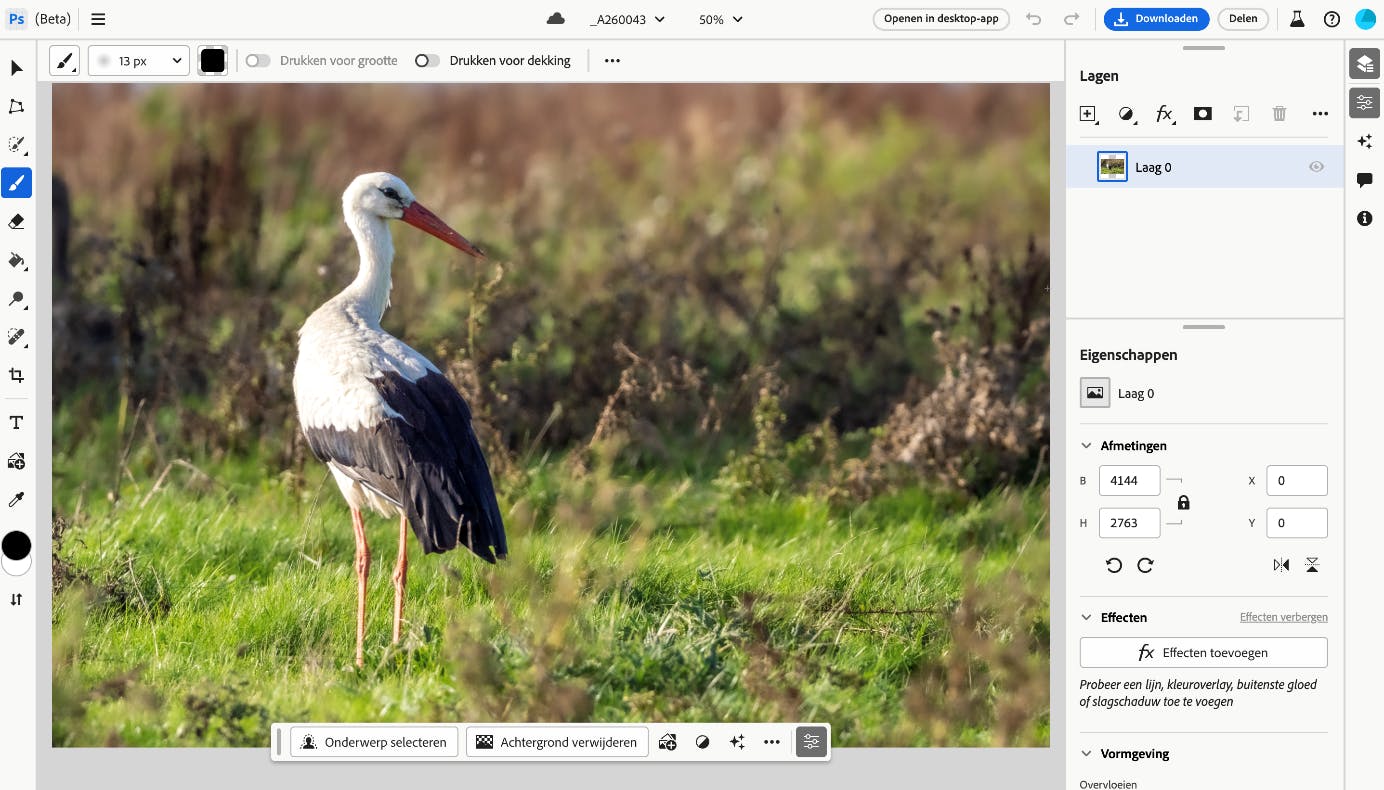Screen dimensions: 1384x790
Task: Click the Effecten verbergen link
Action: click(x=1283, y=617)
